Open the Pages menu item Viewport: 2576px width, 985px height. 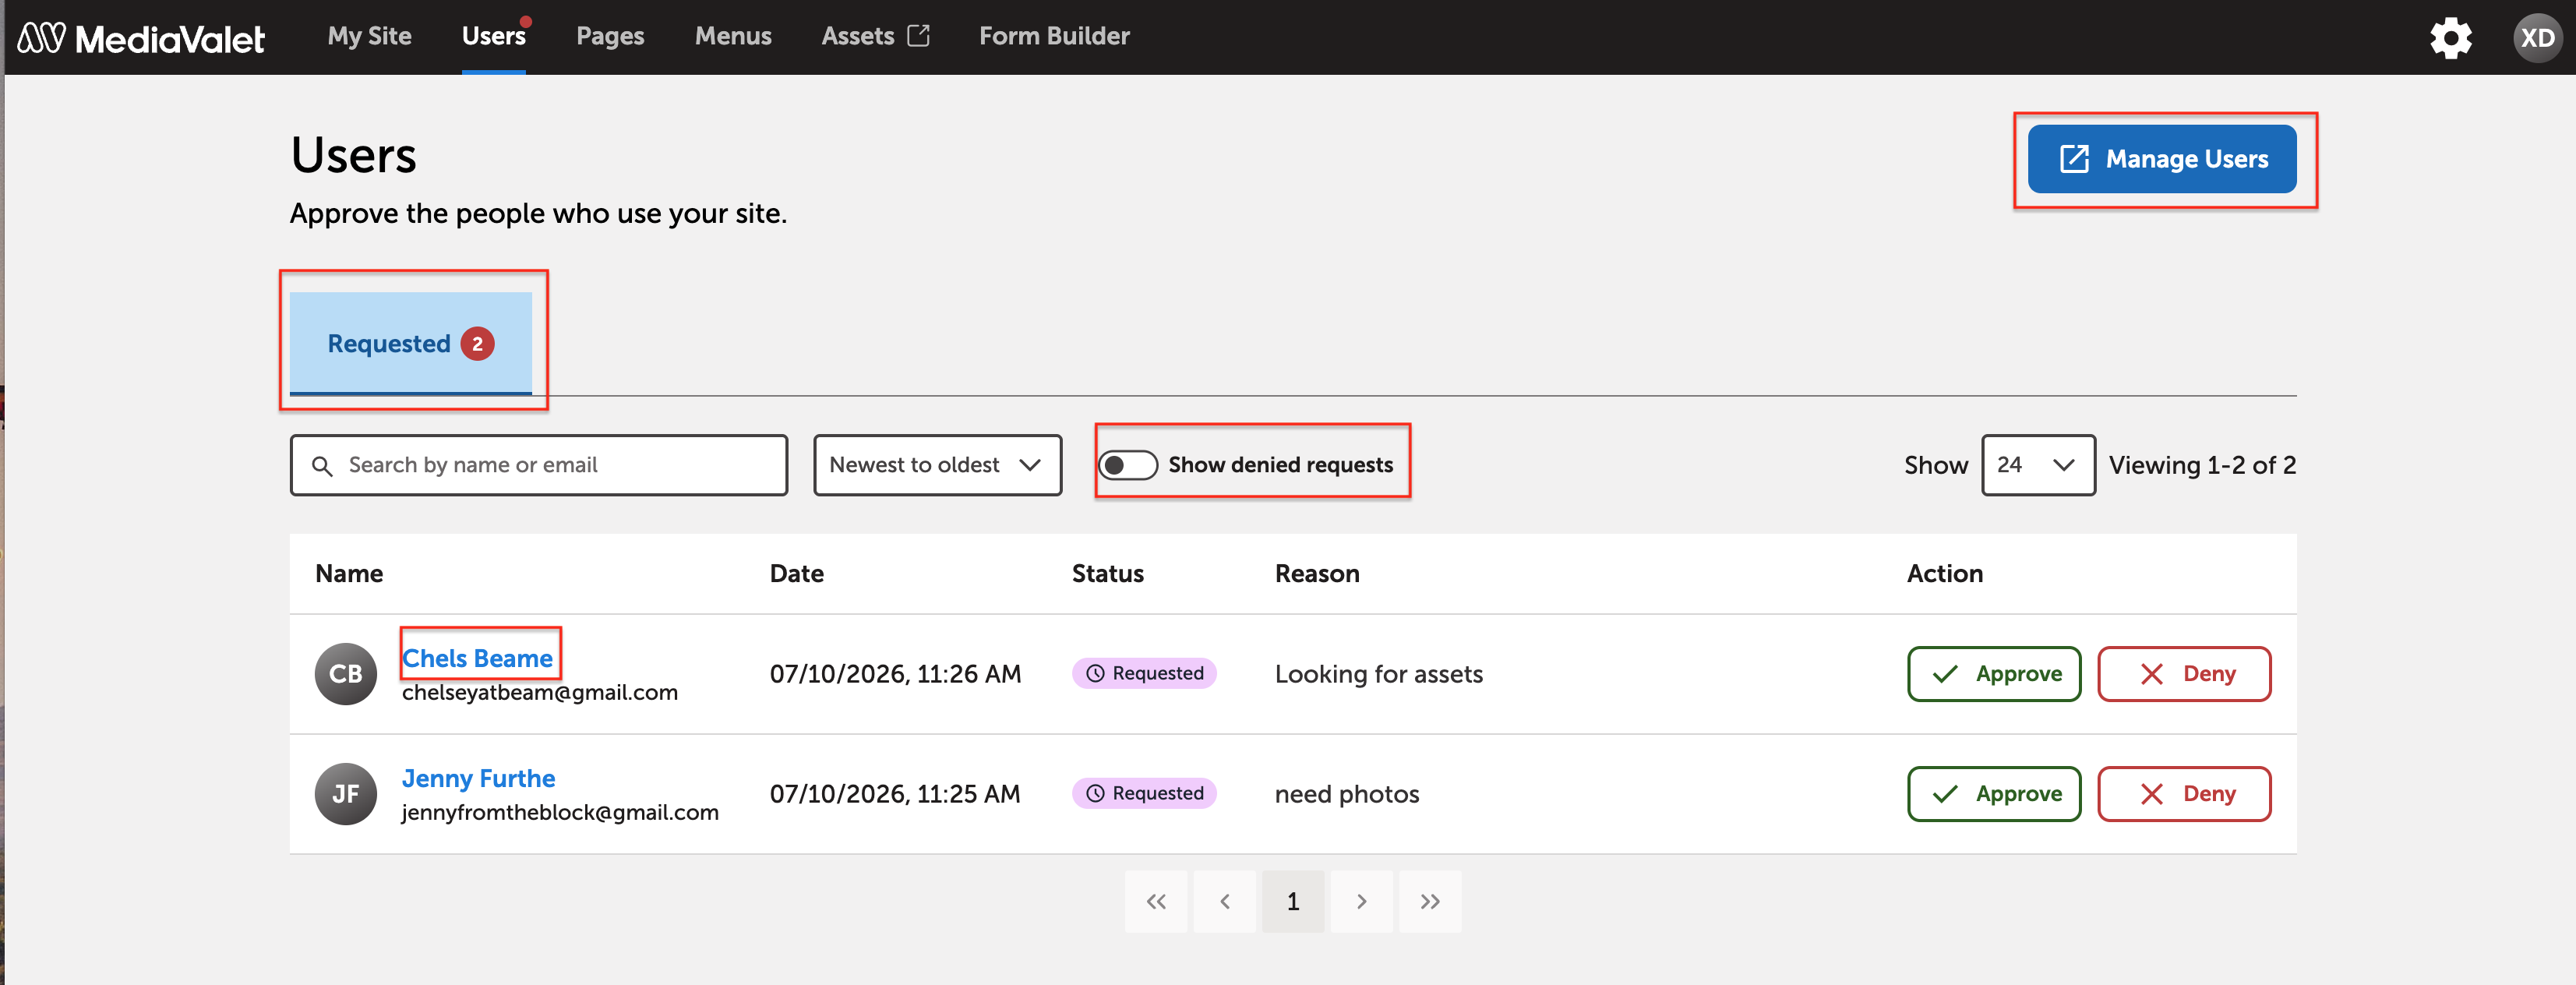610,36
